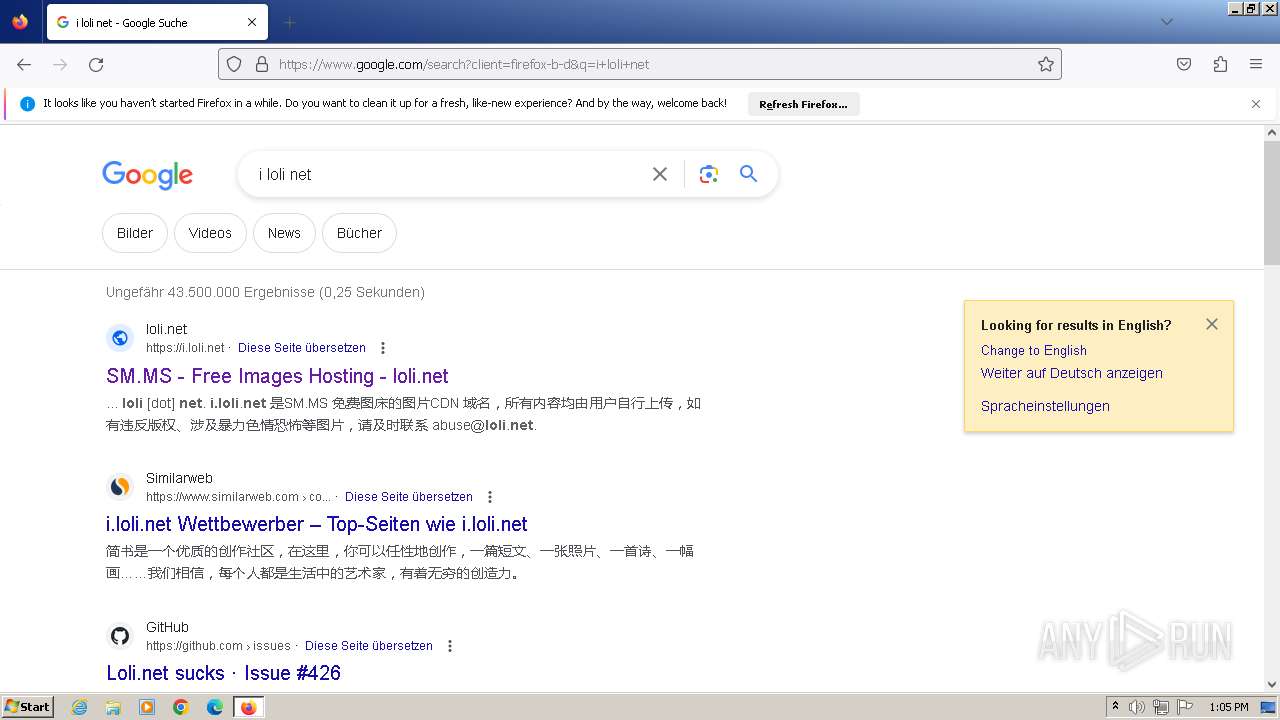Viewport: 1280px width, 720px height.
Task: Choose Change to English
Action: click(1033, 350)
